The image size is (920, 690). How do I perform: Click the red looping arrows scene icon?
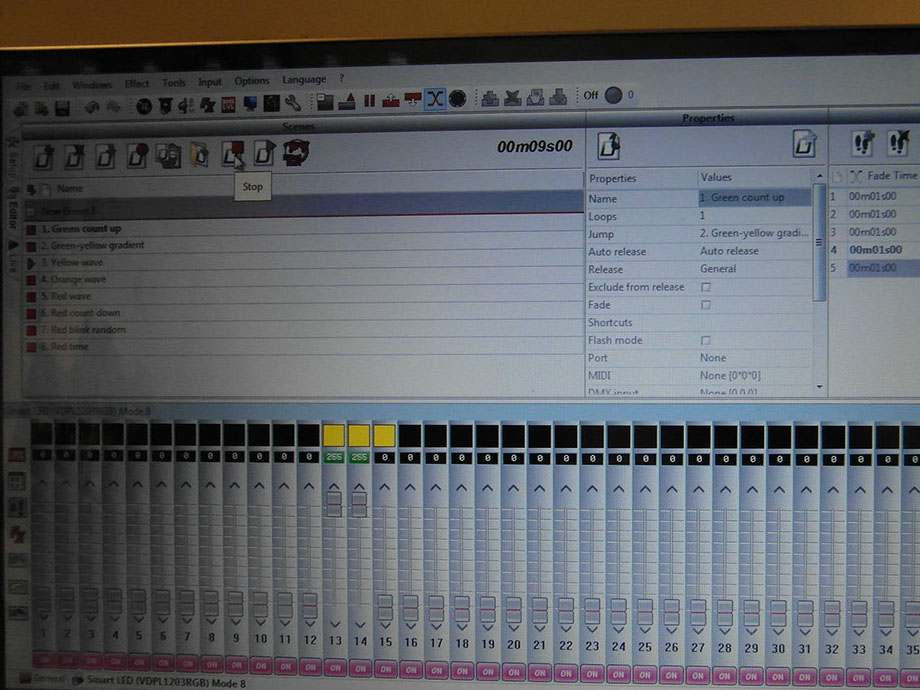click(296, 153)
